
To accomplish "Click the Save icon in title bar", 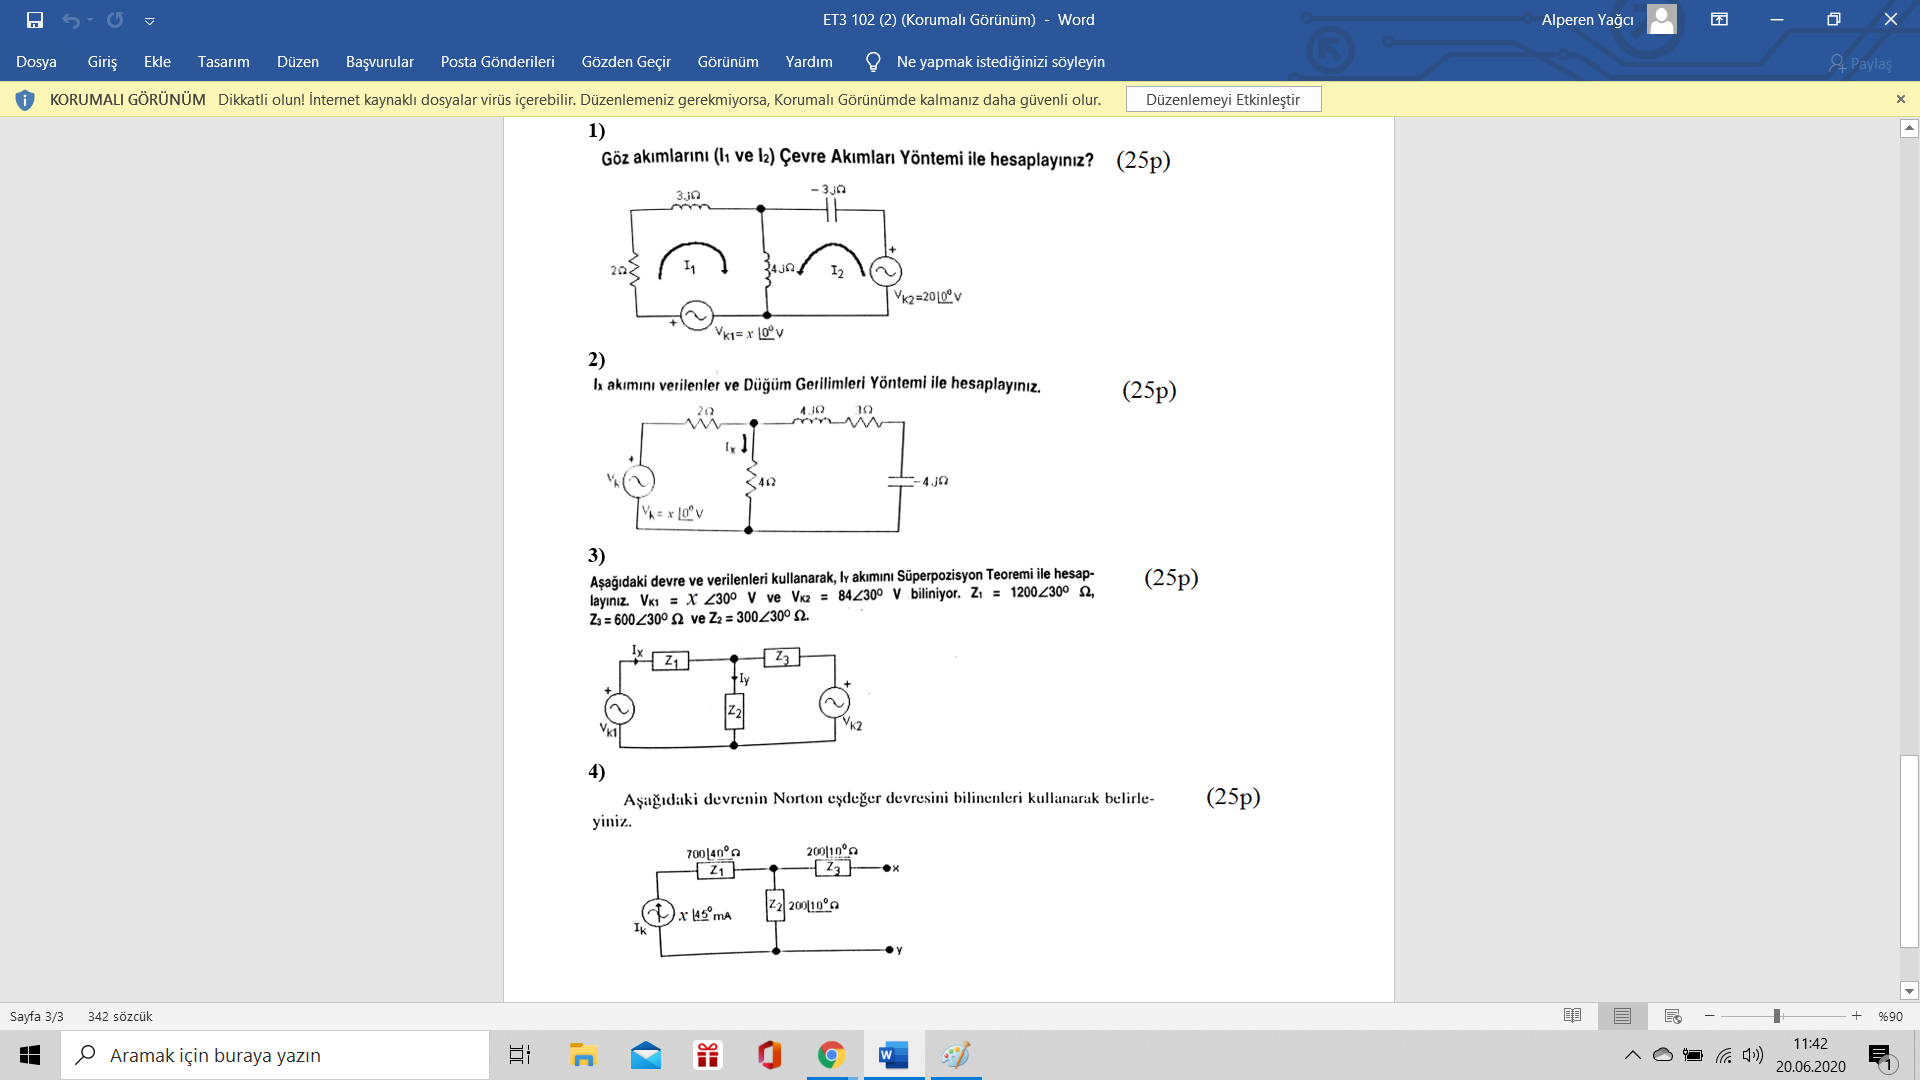I will click(35, 20).
